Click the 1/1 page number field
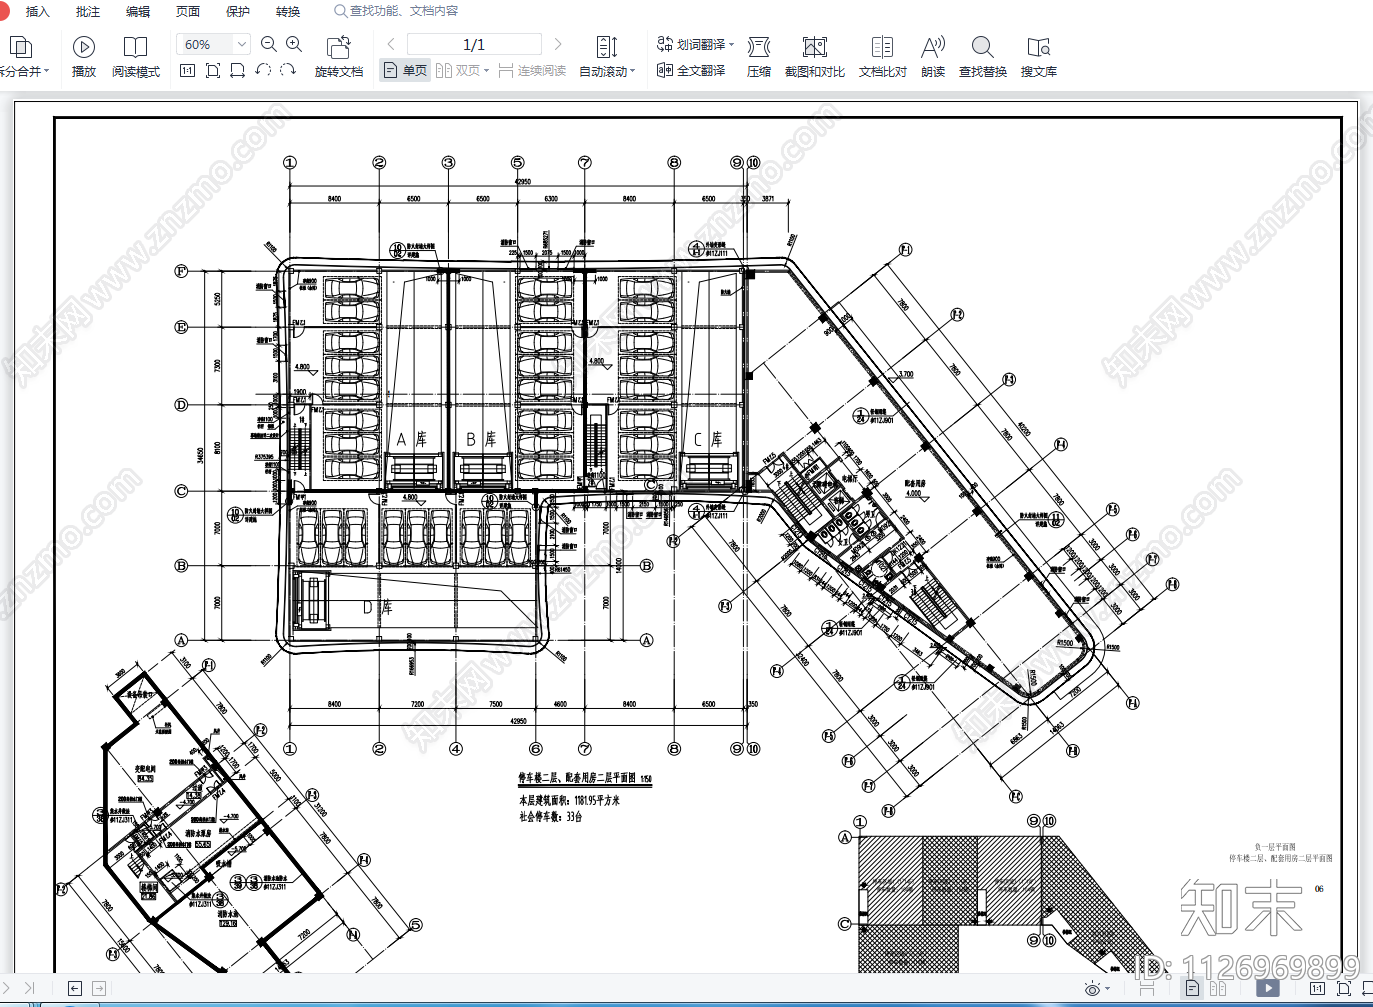 tap(474, 44)
